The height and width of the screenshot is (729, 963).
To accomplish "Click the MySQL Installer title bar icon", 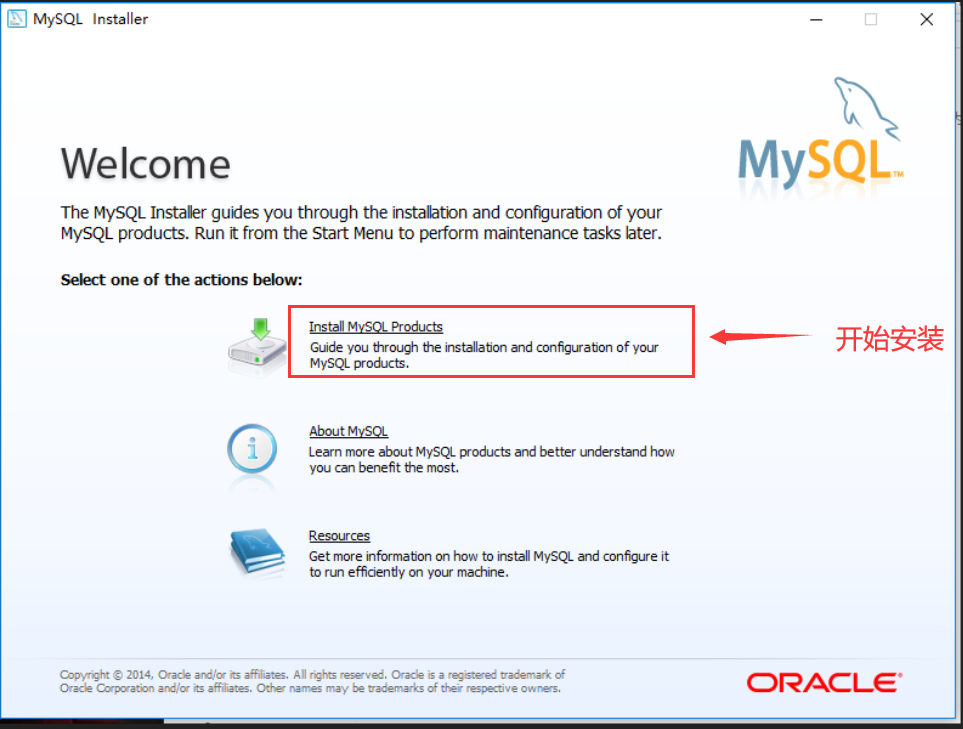I will [17, 19].
